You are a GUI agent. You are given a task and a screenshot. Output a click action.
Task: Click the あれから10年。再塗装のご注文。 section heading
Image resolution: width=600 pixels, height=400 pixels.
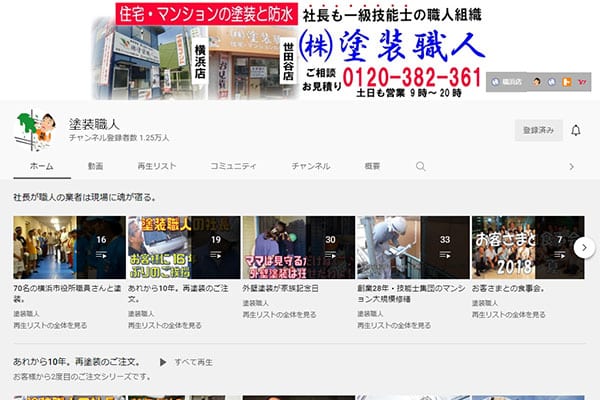(77, 362)
